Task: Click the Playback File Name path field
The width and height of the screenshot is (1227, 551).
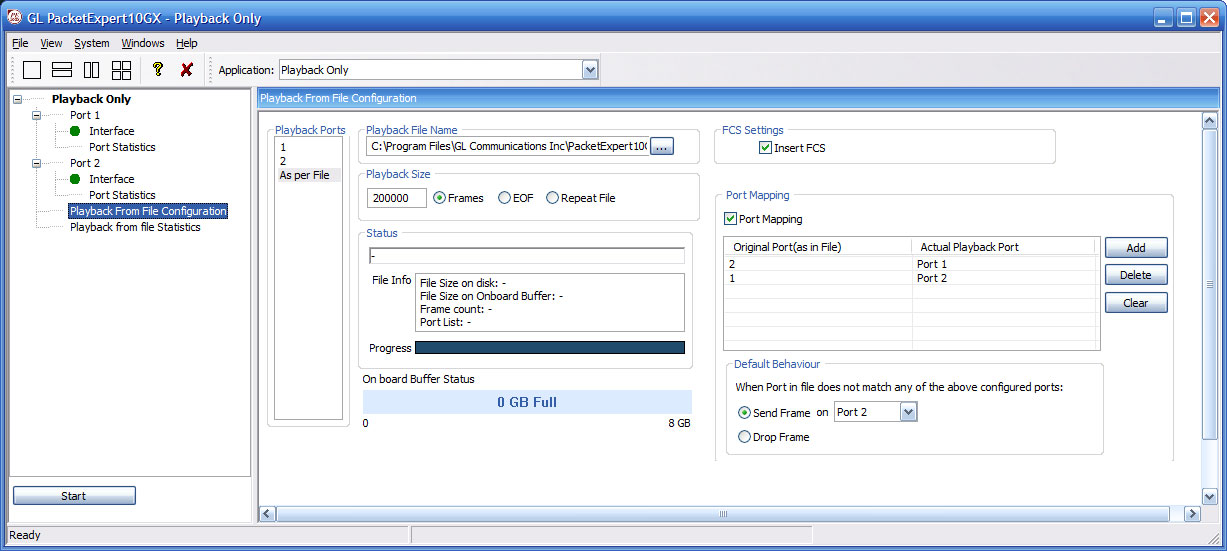Action: click(508, 146)
